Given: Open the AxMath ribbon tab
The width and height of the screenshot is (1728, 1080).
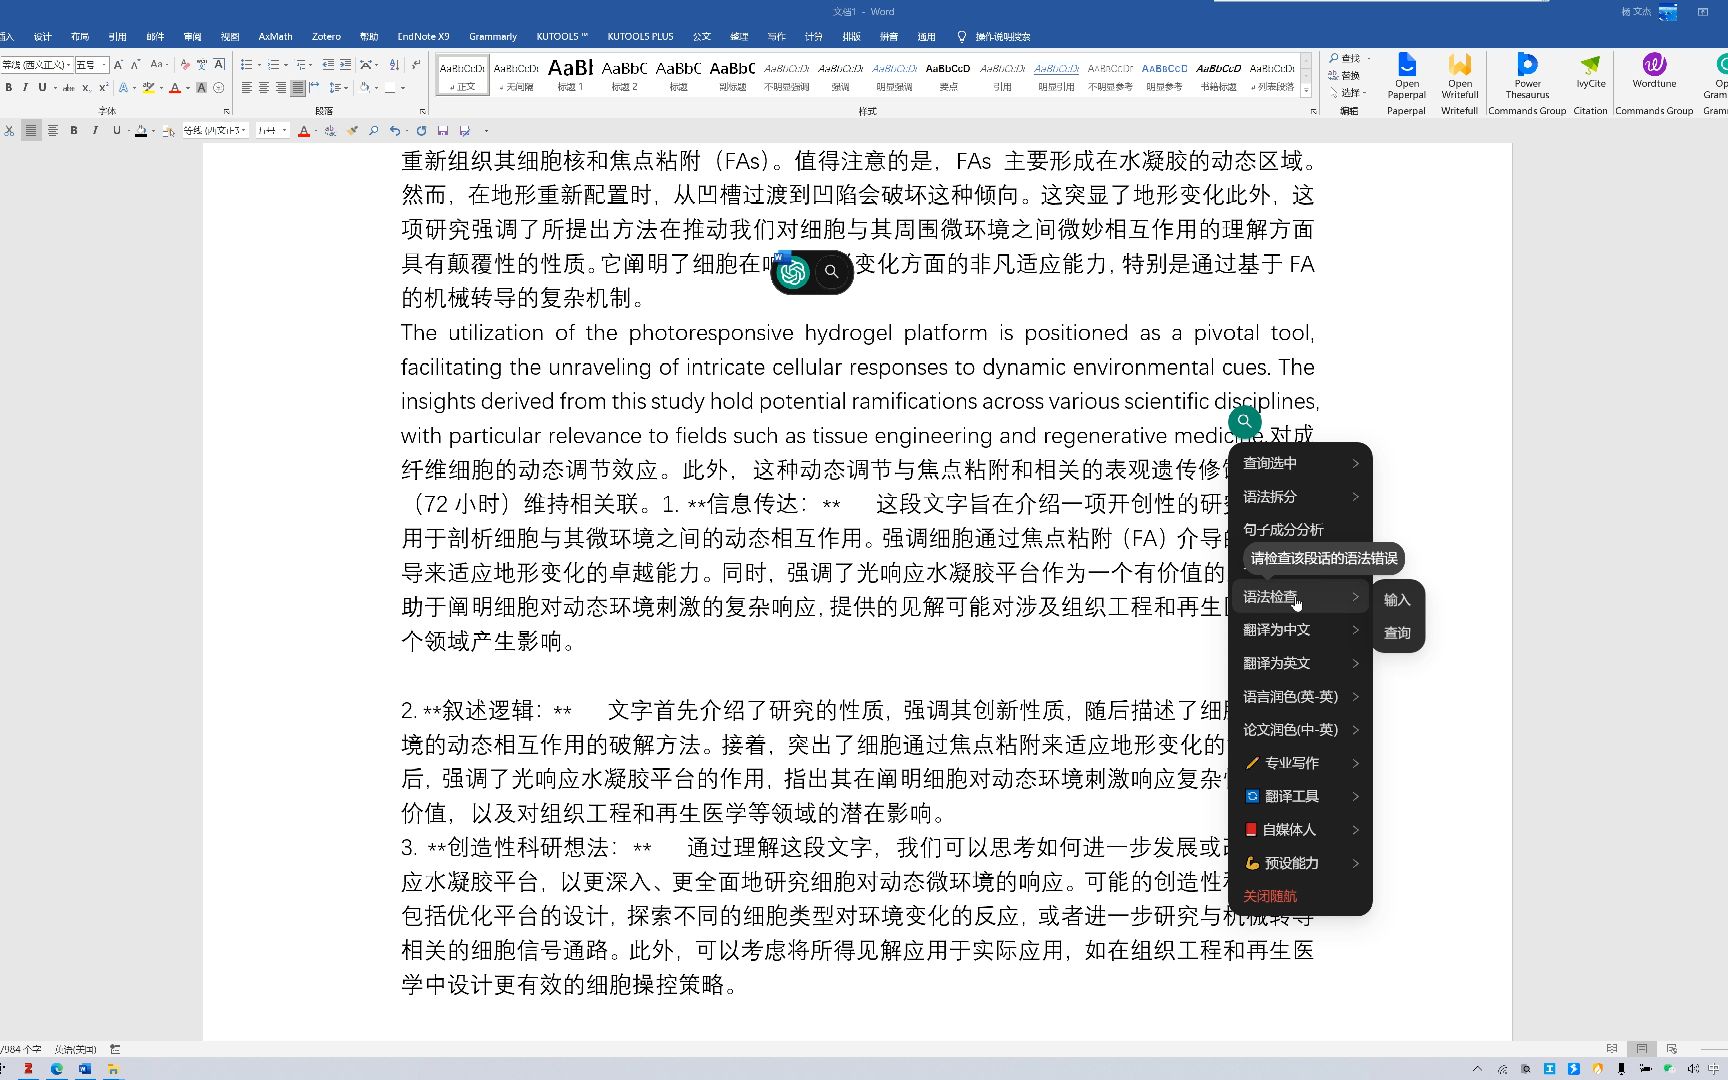Looking at the screenshot, I should 275,37.
